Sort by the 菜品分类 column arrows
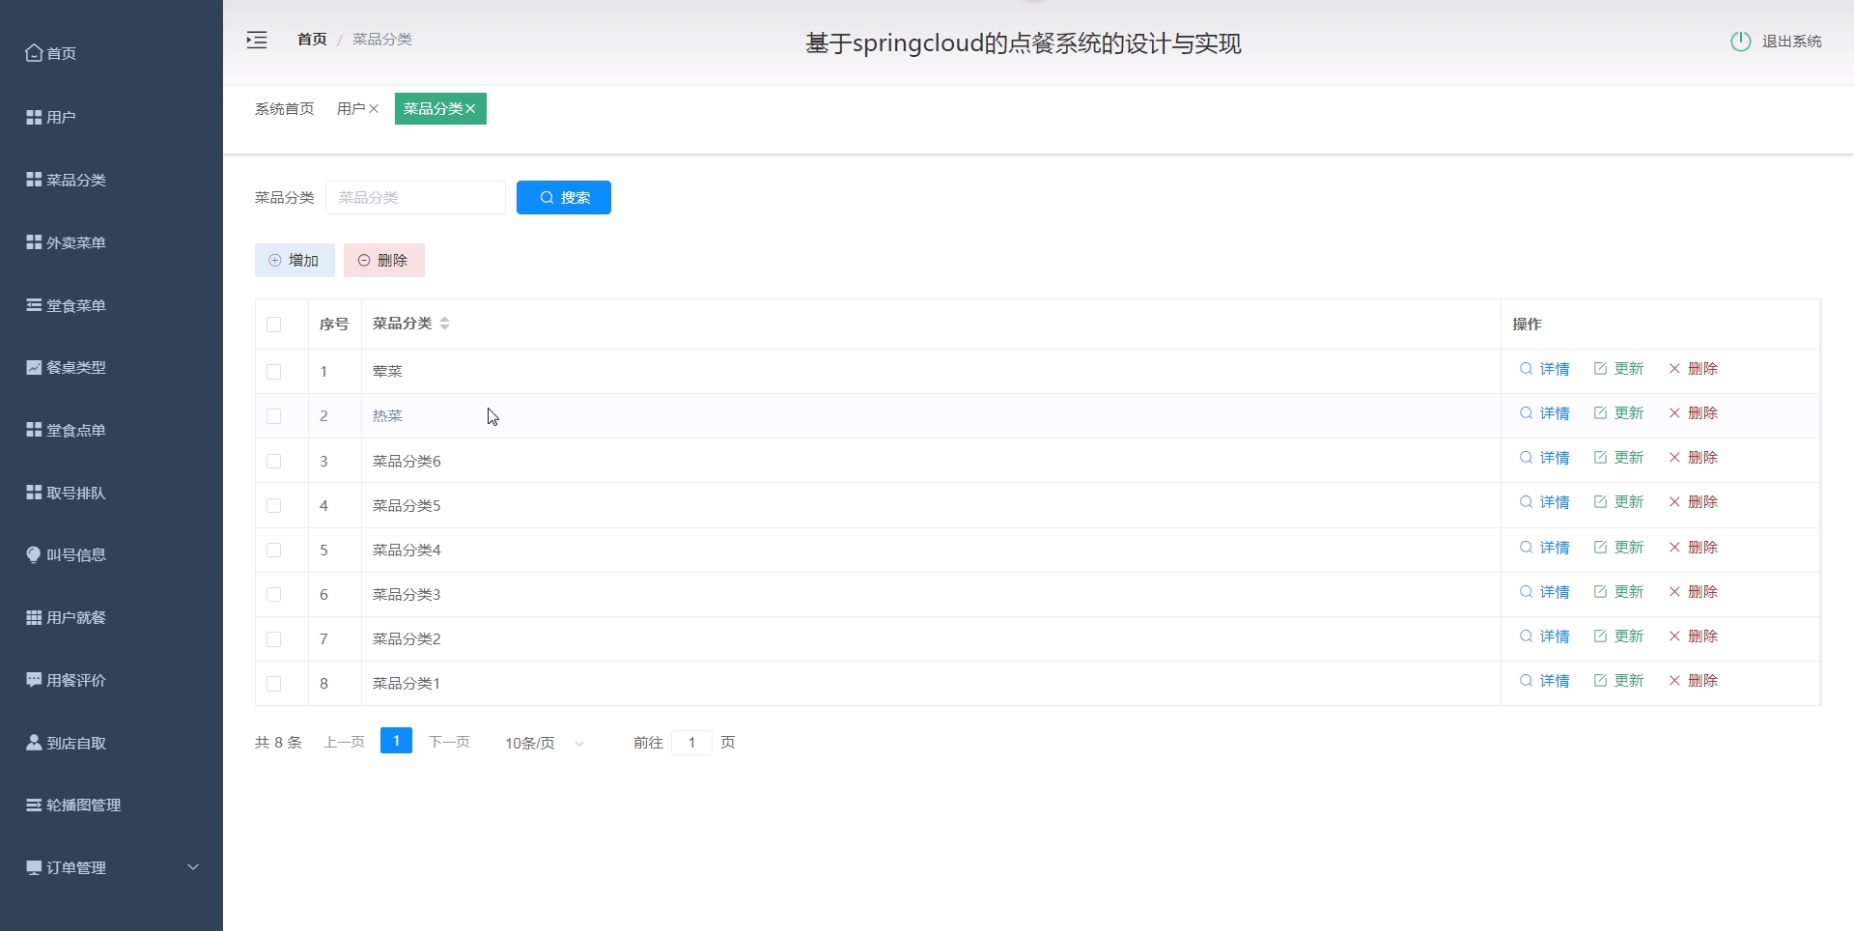1854x931 pixels. click(x=445, y=323)
